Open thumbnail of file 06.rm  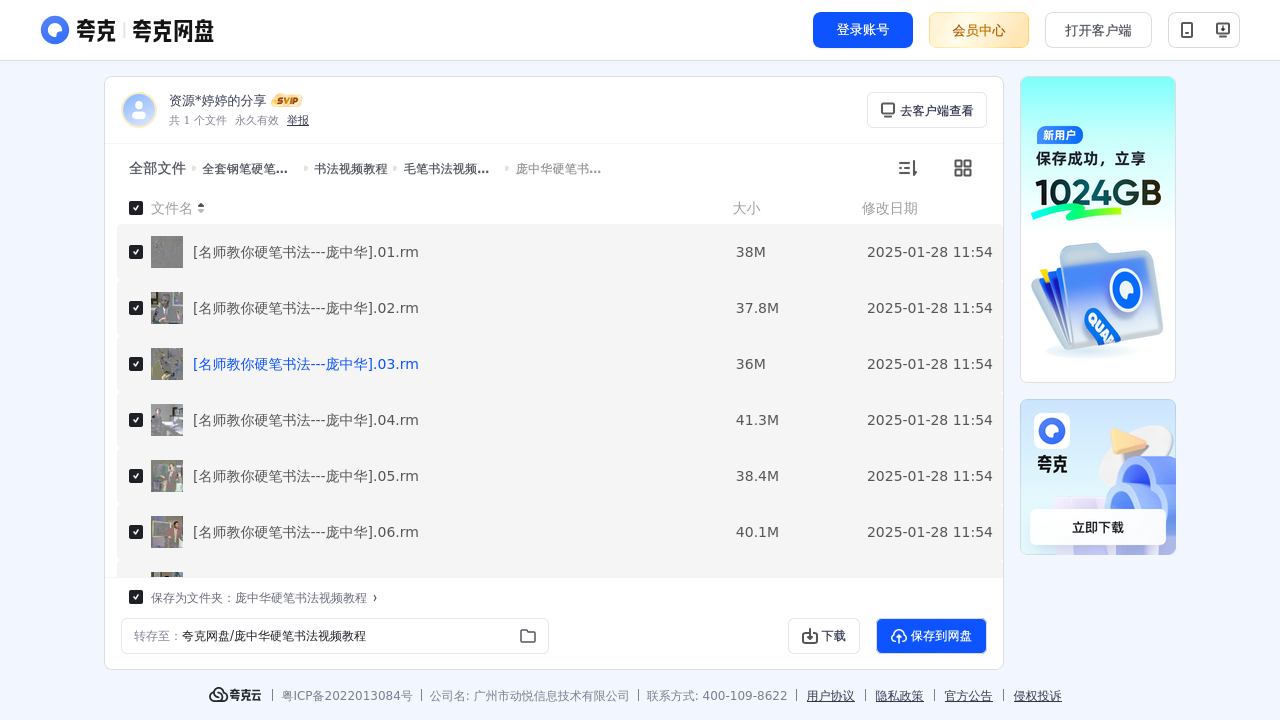pos(167,532)
